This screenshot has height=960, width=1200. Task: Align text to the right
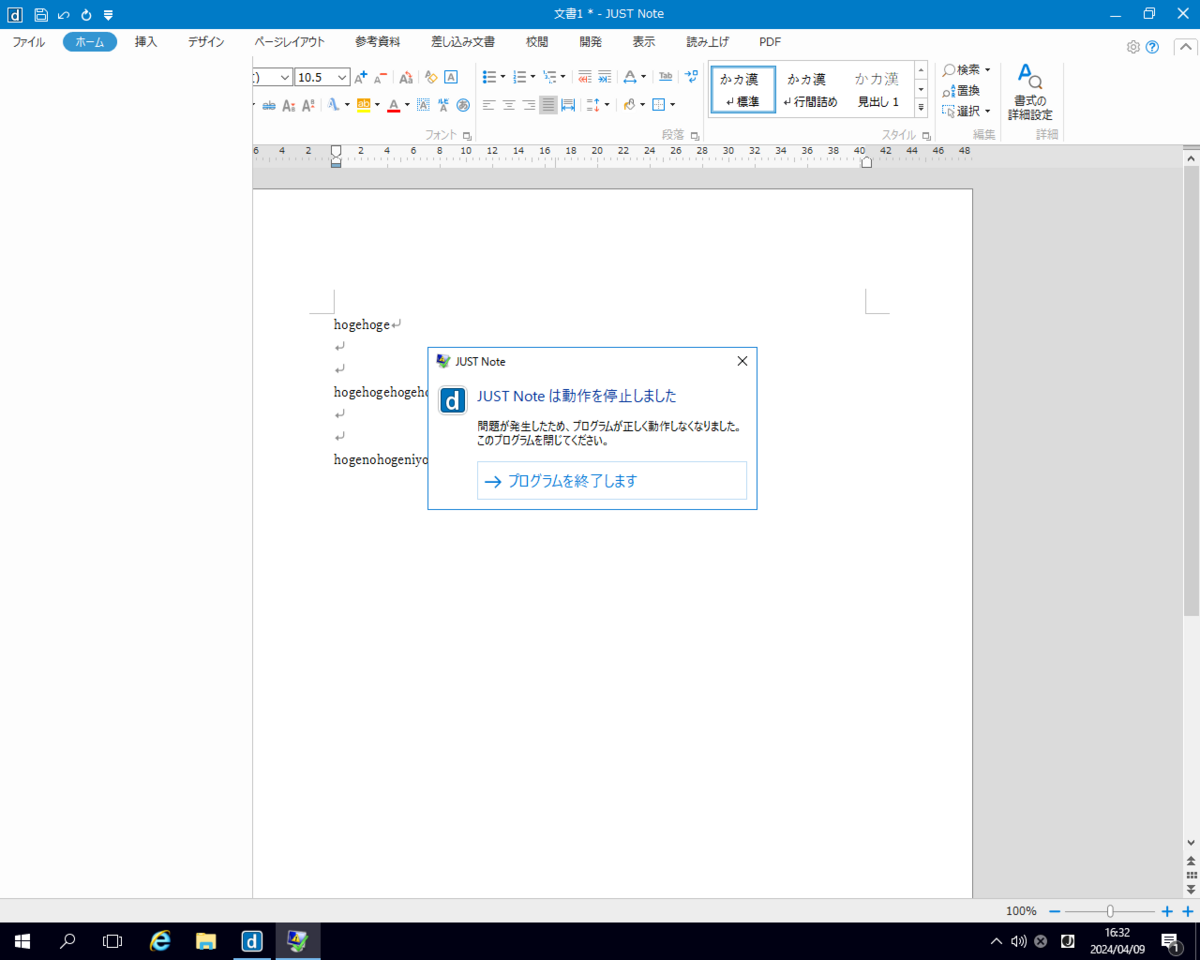tap(529, 105)
